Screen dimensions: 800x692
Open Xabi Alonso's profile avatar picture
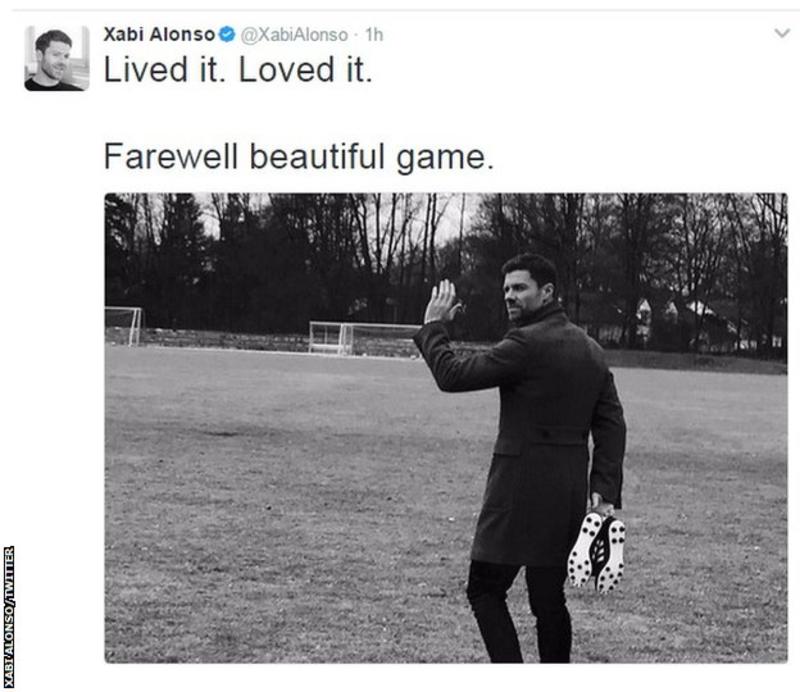pos(57,59)
